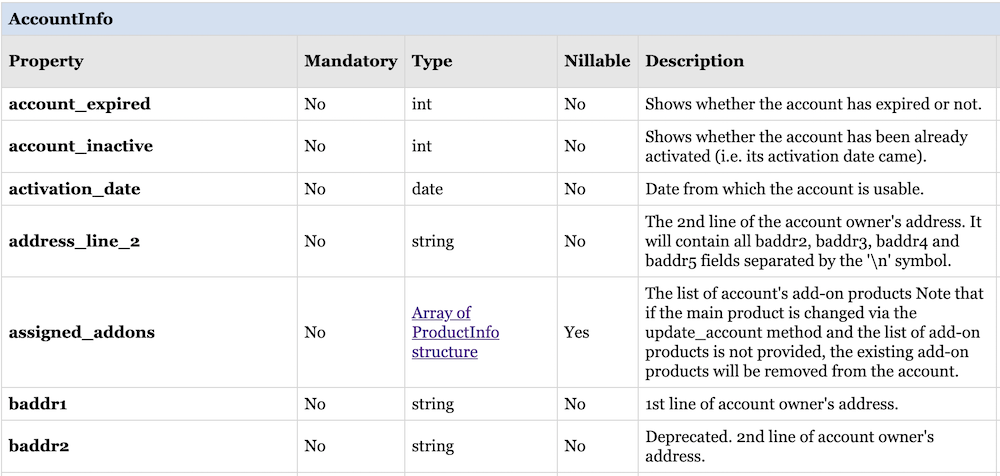The height and width of the screenshot is (476, 1000).
Task: Click the date type cell for activation_date
Action: (427, 189)
